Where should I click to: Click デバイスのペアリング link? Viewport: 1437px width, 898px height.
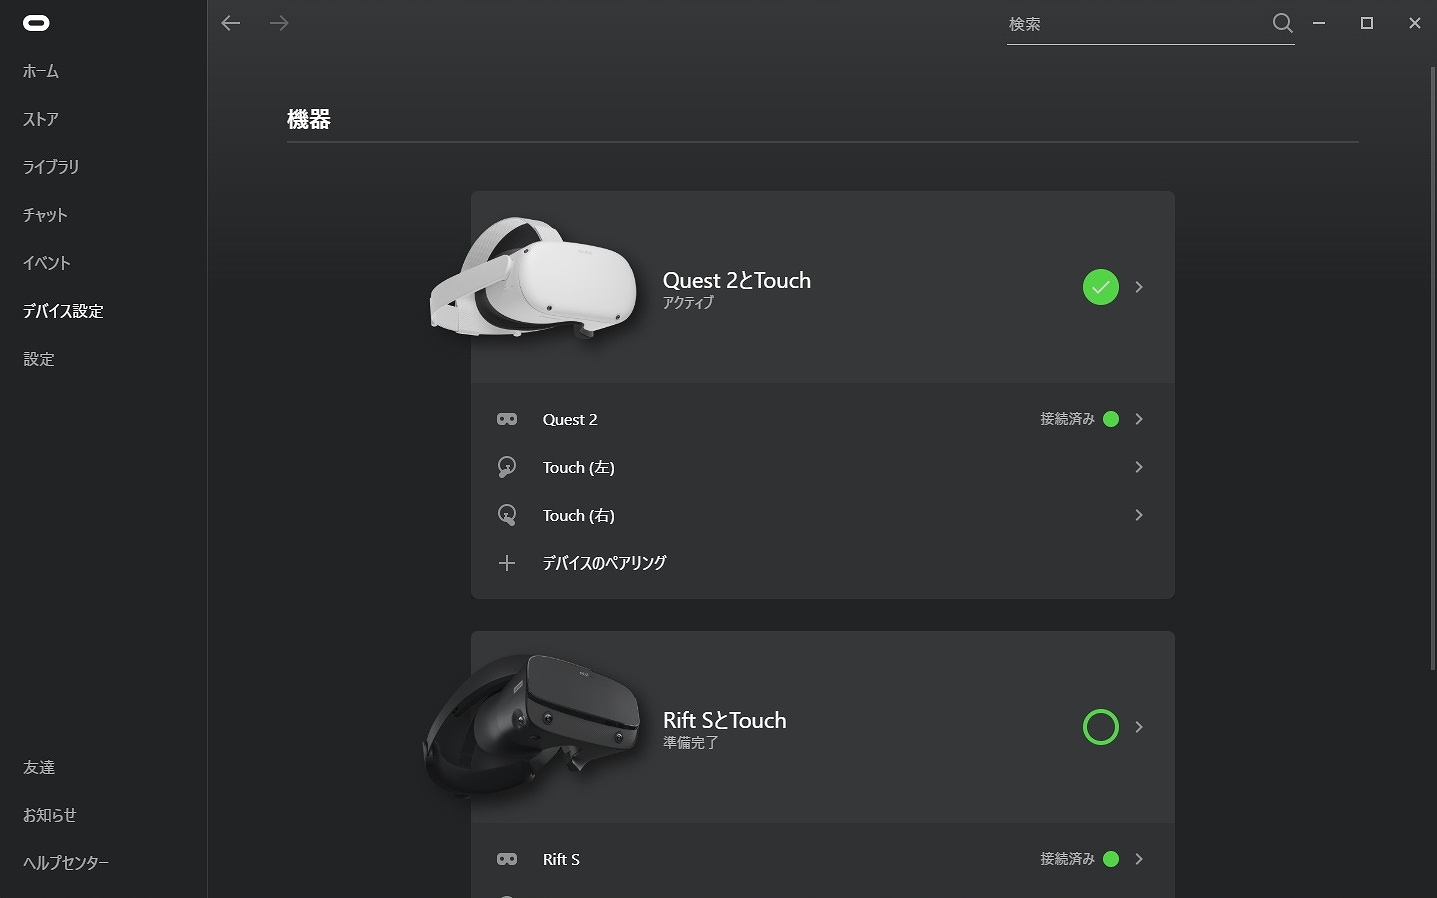604,563
